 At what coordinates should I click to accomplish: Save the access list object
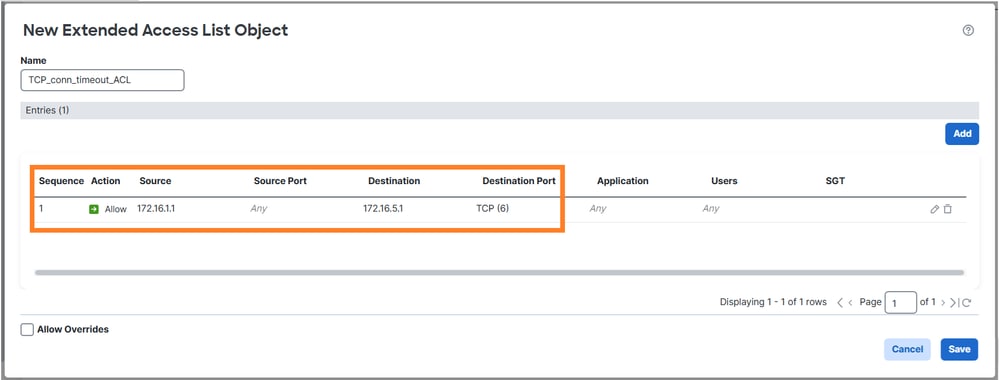pos(959,349)
